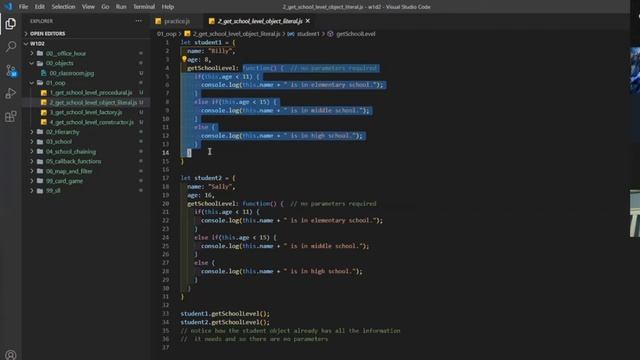Collapse the W1D2 workspace folder
Viewport: 640px width, 360px height.
(86, 43)
